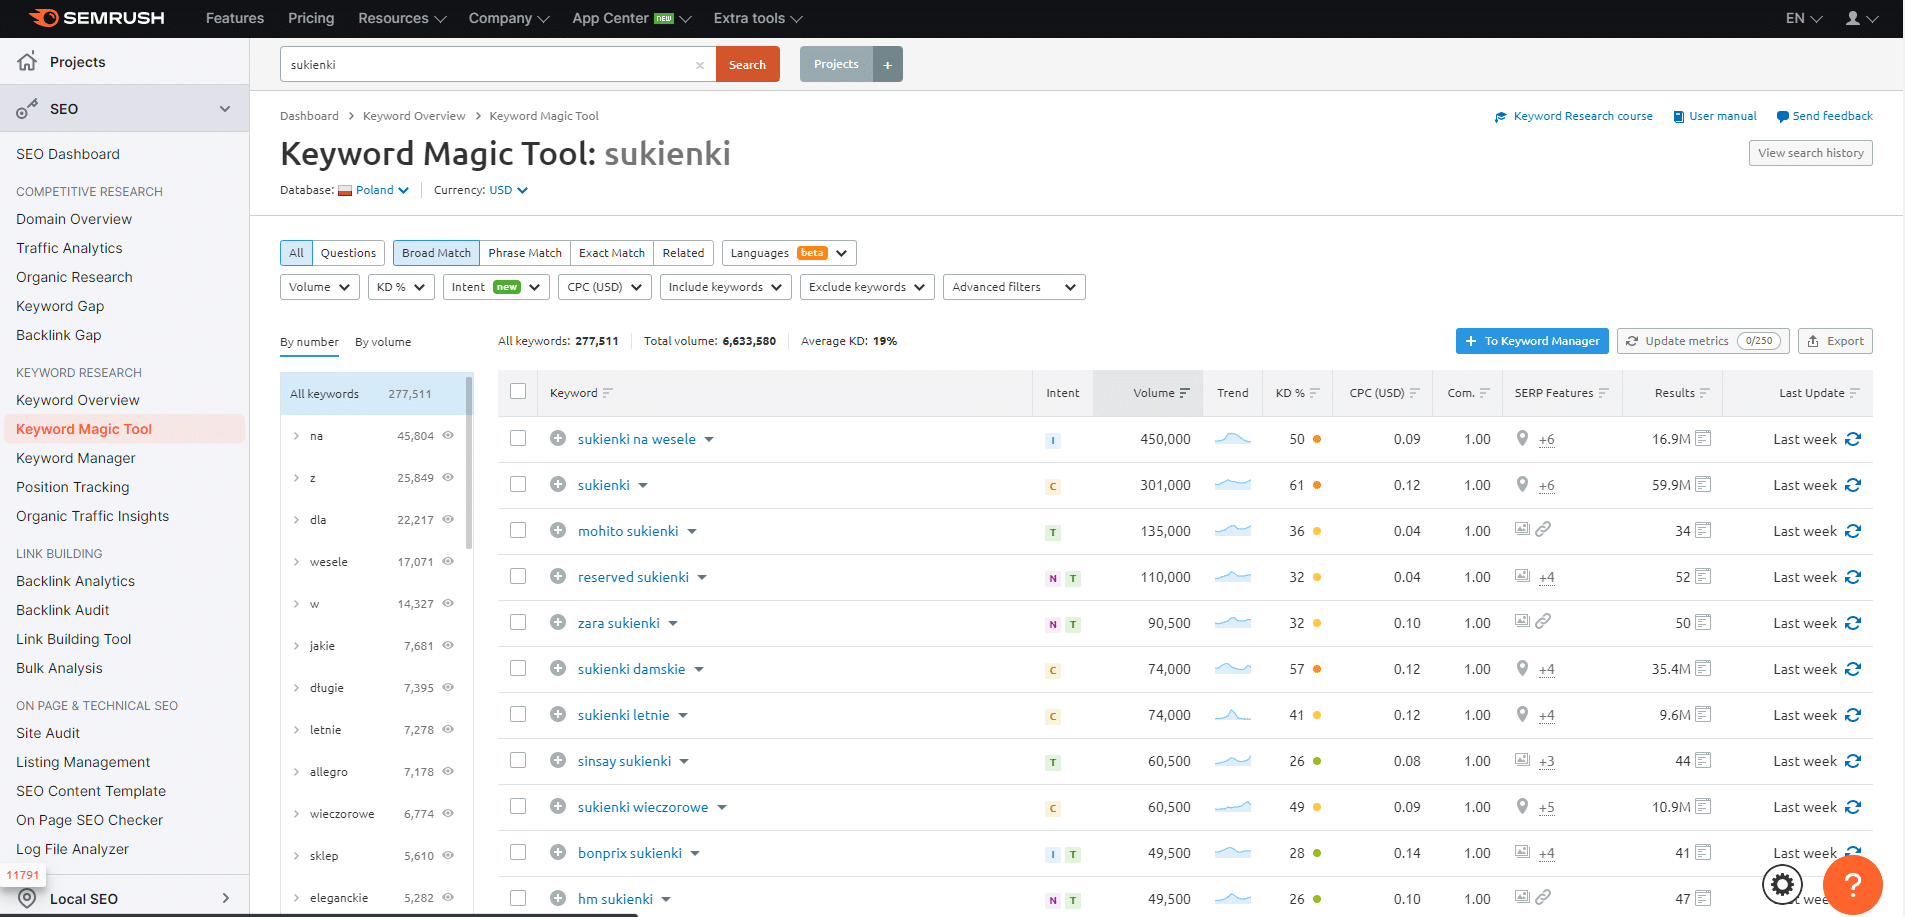Click the Projects home icon in sidebar
1905x917 pixels.
27,61
